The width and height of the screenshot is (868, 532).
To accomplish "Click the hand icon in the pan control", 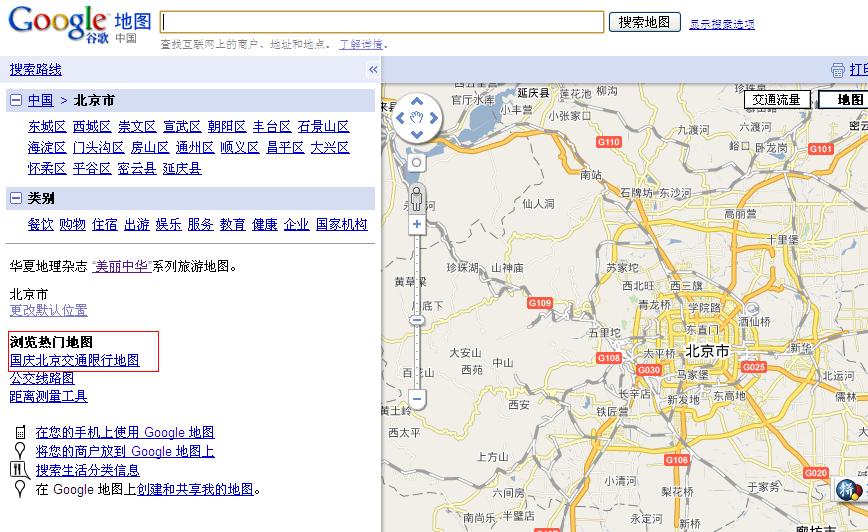I will tap(417, 117).
